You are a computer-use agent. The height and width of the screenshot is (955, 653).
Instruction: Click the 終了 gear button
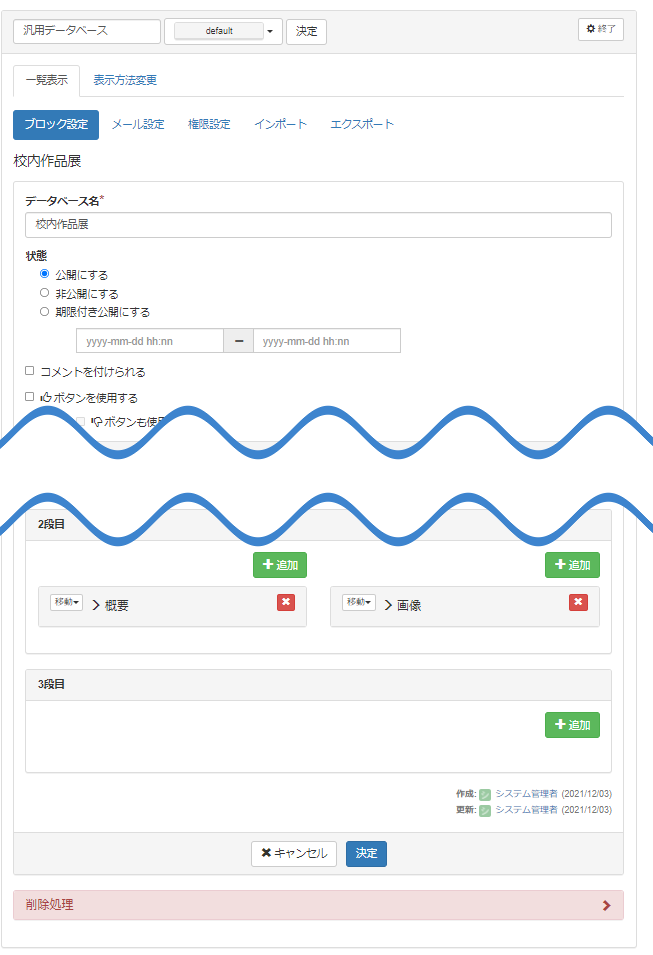click(600, 30)
